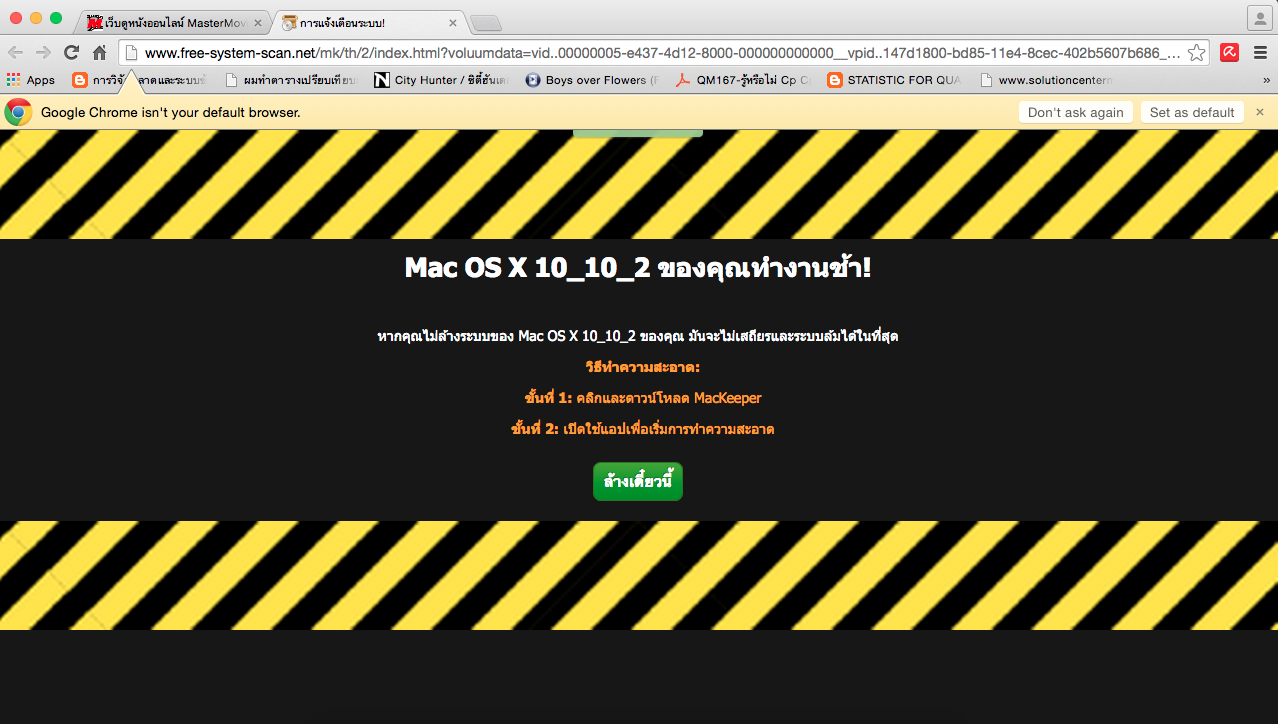Click the Google Chrome isn't your default browser text
The width and height of the screenshot is (1278, 724).
171,112
